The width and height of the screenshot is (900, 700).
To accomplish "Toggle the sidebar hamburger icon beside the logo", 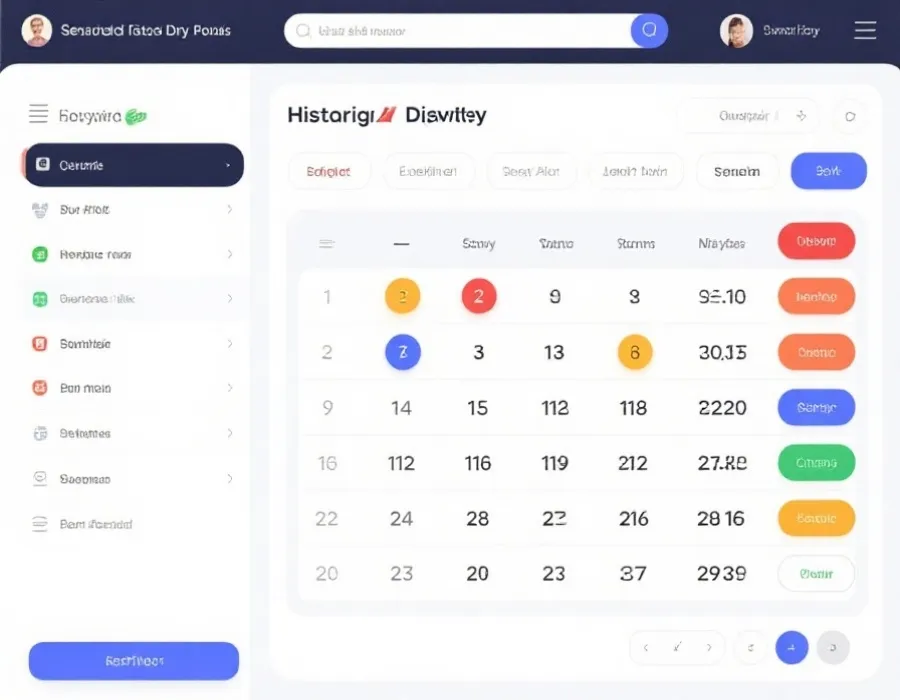I will (x=38, y=114).
